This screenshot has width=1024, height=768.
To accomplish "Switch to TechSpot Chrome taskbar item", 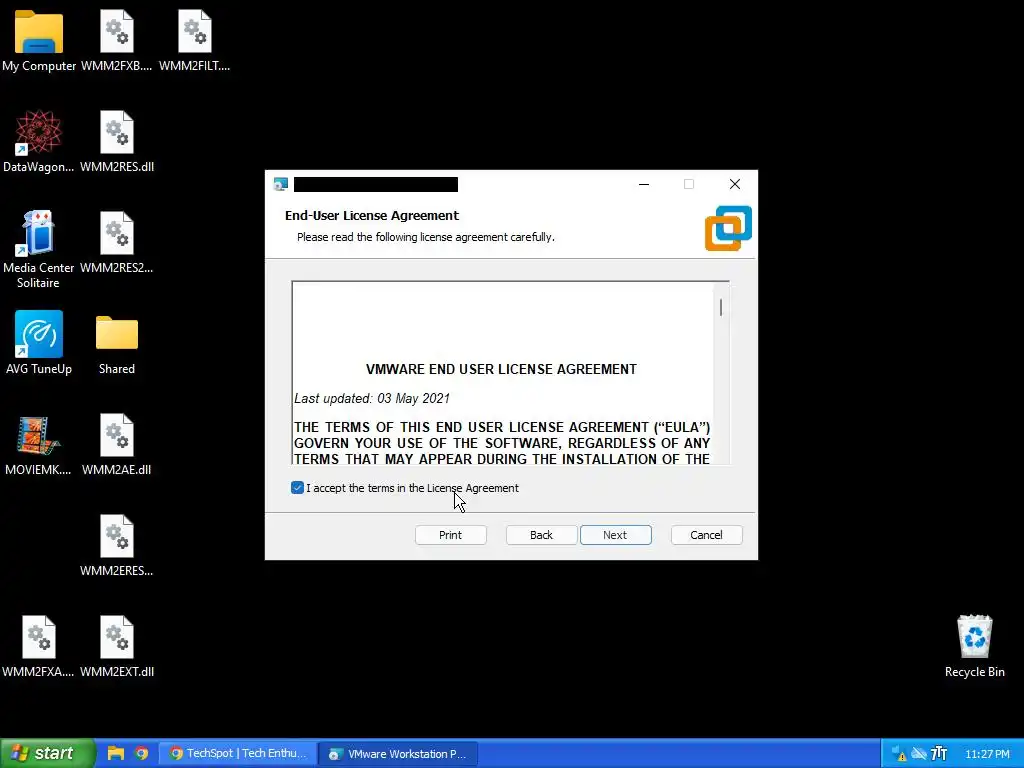I will pos(238,753).
